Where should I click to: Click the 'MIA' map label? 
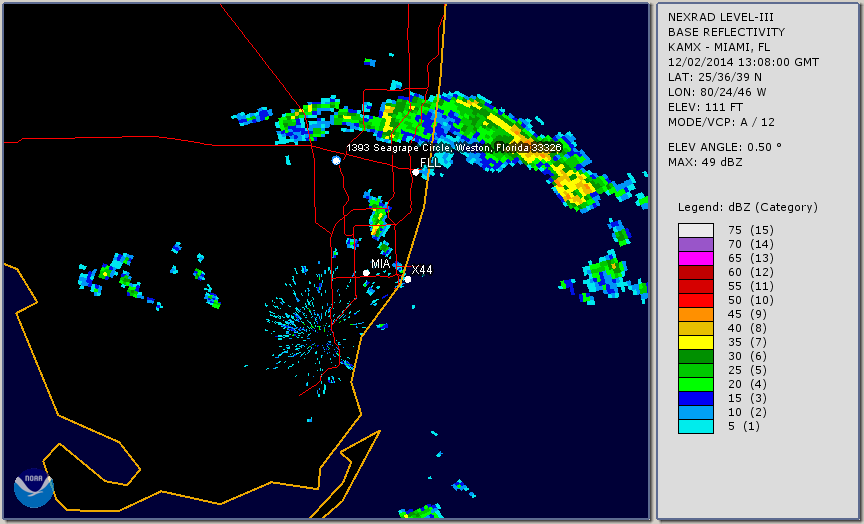pyautogui.click(x=380, y=264)
